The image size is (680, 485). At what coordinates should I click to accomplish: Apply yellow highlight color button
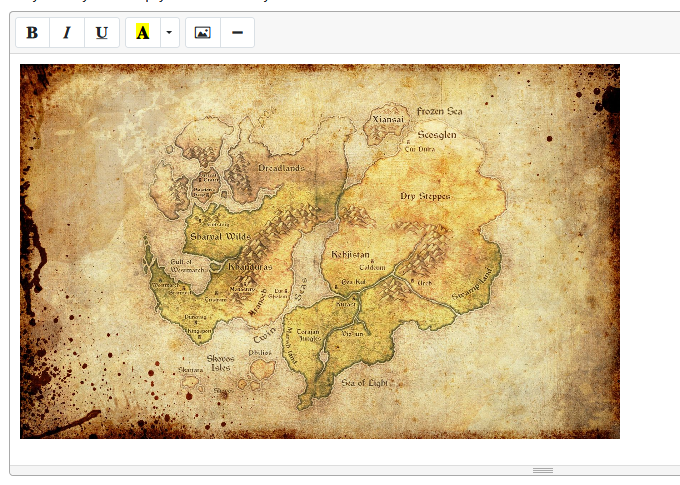143,33
